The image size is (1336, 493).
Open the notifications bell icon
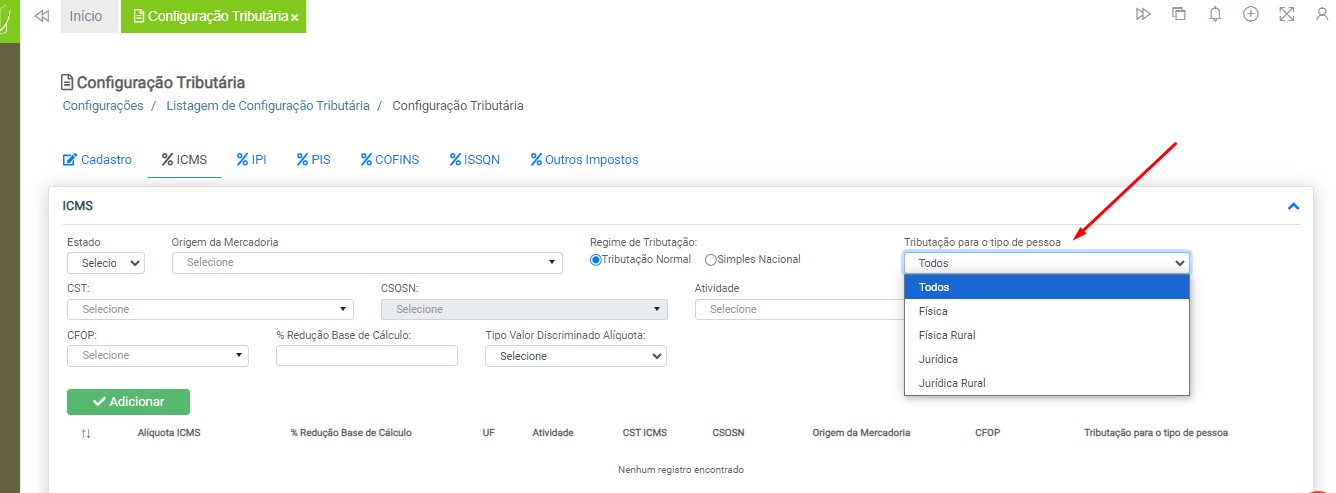(1215, 14)
